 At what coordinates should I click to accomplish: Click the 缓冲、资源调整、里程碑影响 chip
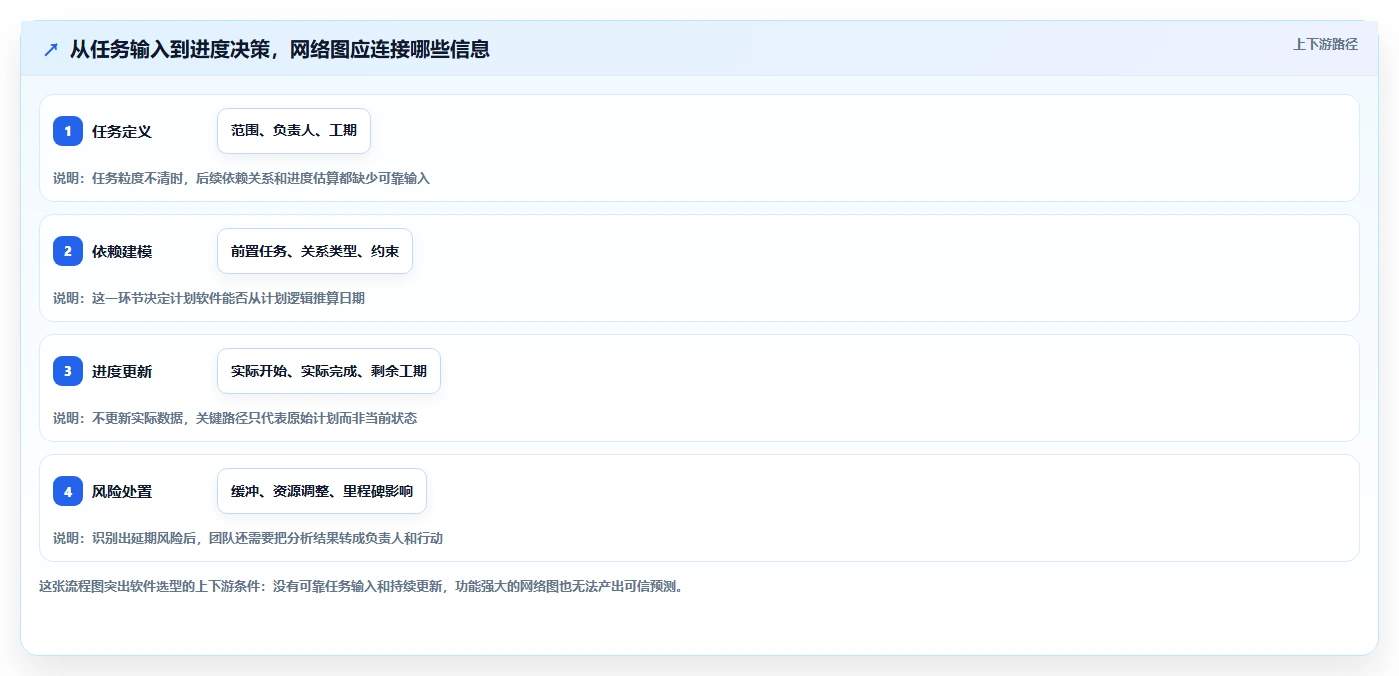(322, 491)
